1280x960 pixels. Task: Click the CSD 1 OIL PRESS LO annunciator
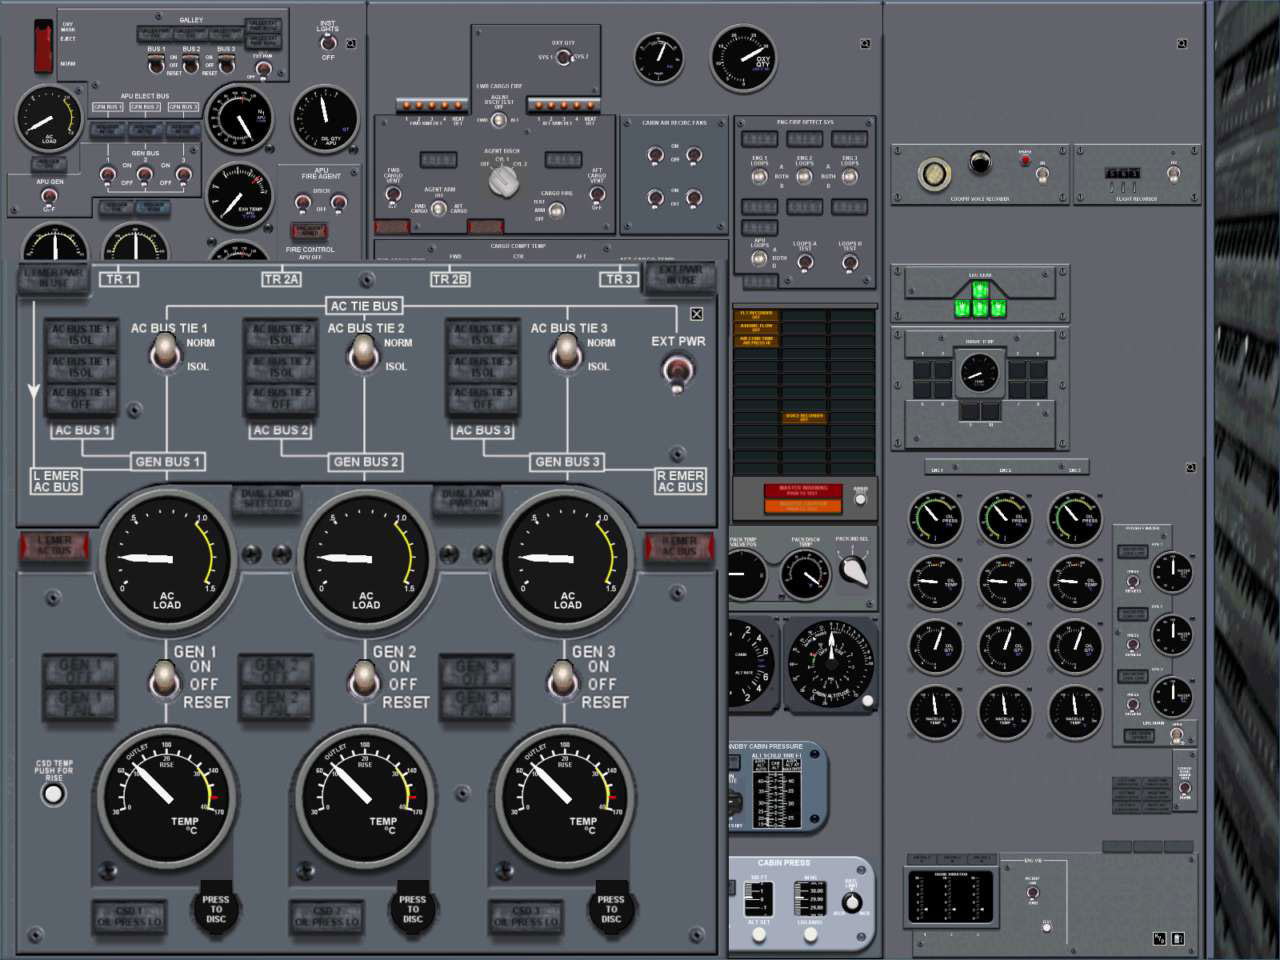pyautogui.click(x=129, y=916)
